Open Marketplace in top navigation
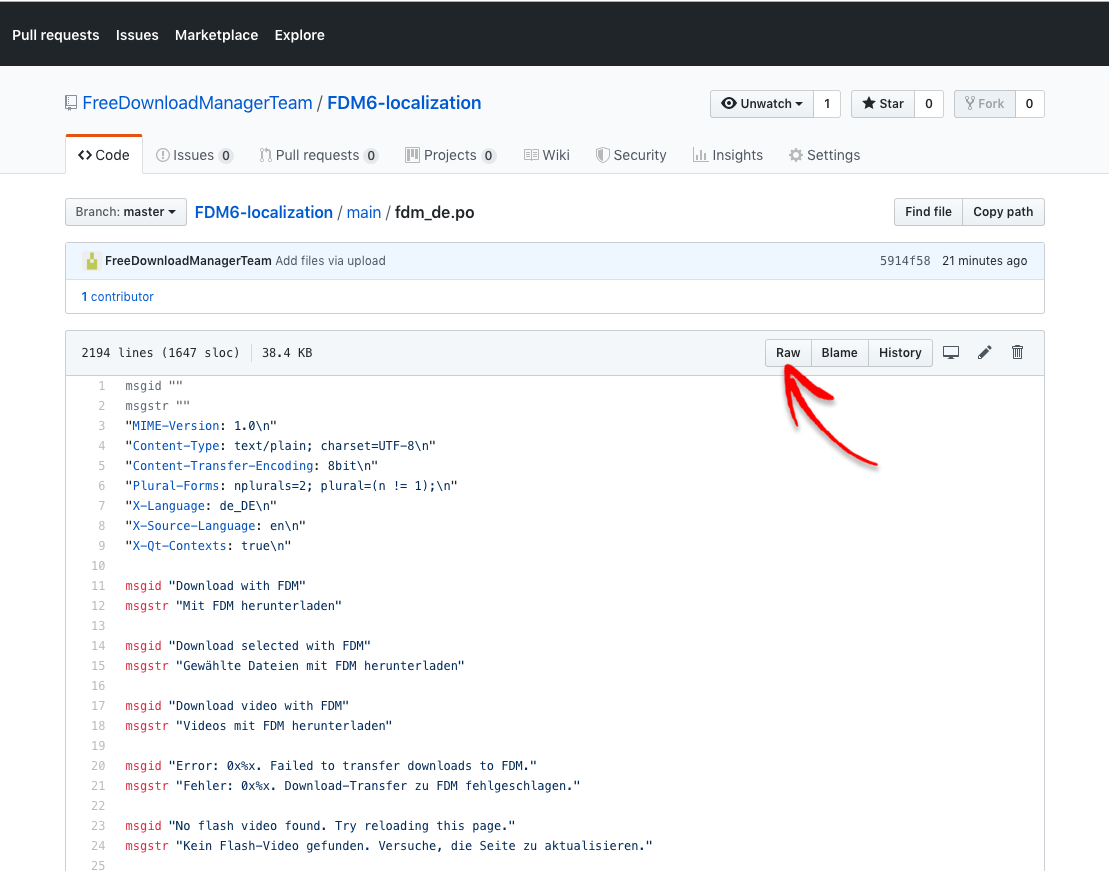This screenshot has width=1109, height=871. point(216,35)
